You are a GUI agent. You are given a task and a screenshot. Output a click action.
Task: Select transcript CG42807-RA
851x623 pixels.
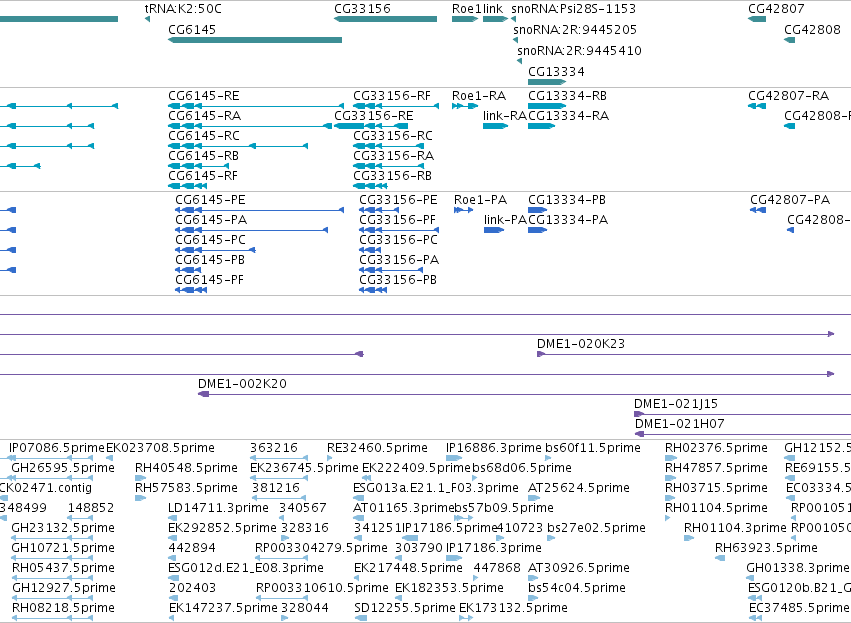[757, 106]
